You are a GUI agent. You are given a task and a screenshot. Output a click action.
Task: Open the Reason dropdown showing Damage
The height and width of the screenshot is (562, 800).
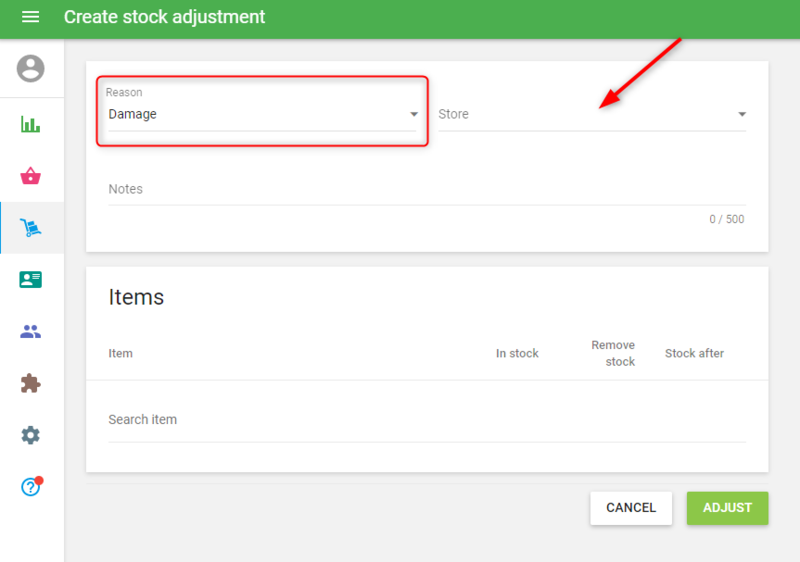coord(262,114)
